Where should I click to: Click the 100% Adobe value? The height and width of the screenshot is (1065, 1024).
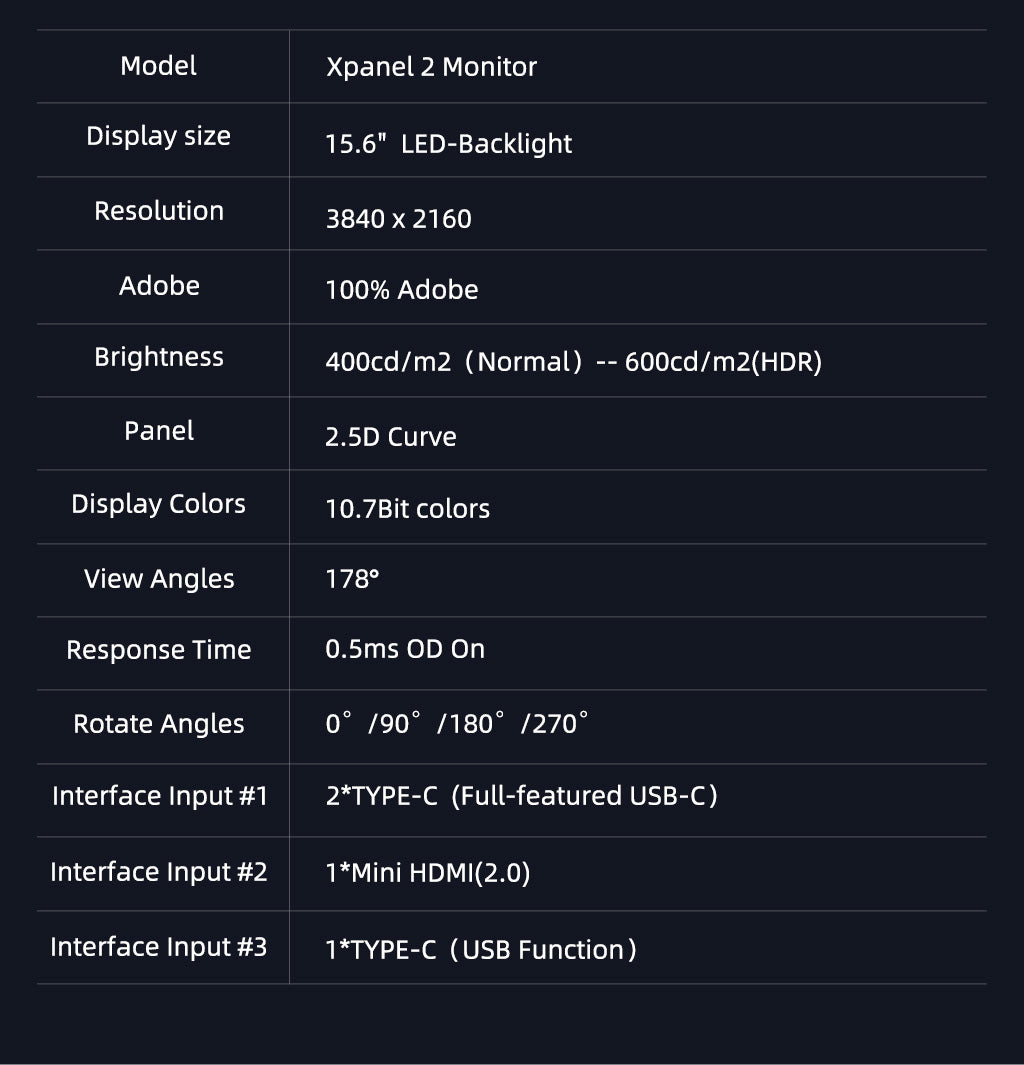[x=402, y=289]
